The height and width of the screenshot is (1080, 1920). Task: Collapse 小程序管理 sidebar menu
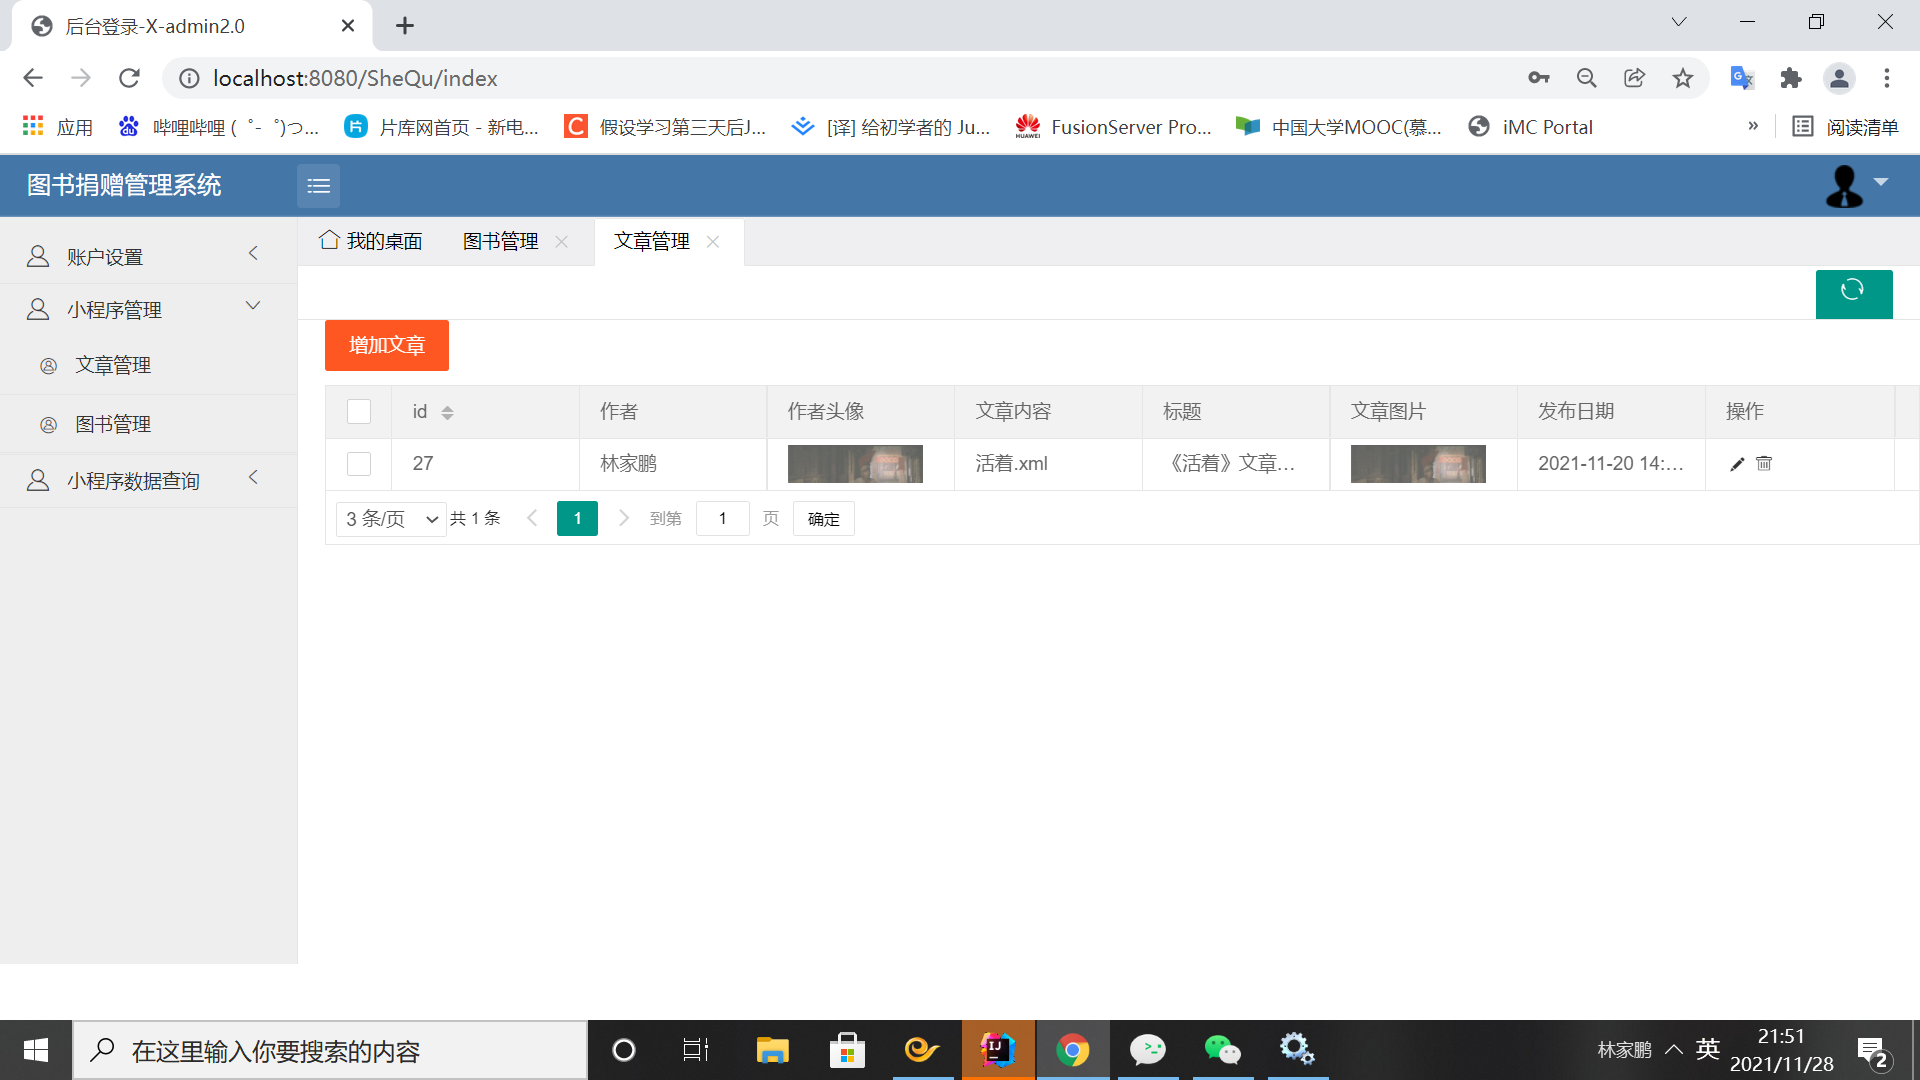148,310
